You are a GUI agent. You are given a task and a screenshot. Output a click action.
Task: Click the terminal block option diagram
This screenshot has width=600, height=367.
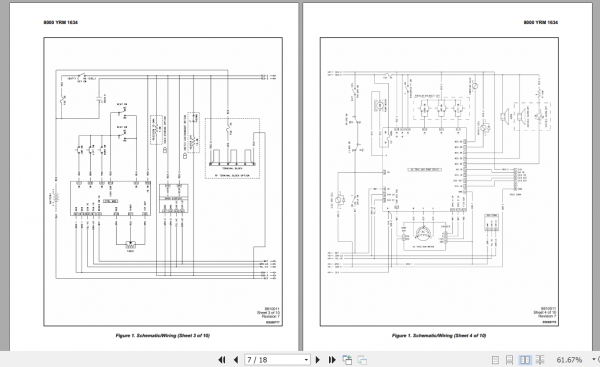232,148
